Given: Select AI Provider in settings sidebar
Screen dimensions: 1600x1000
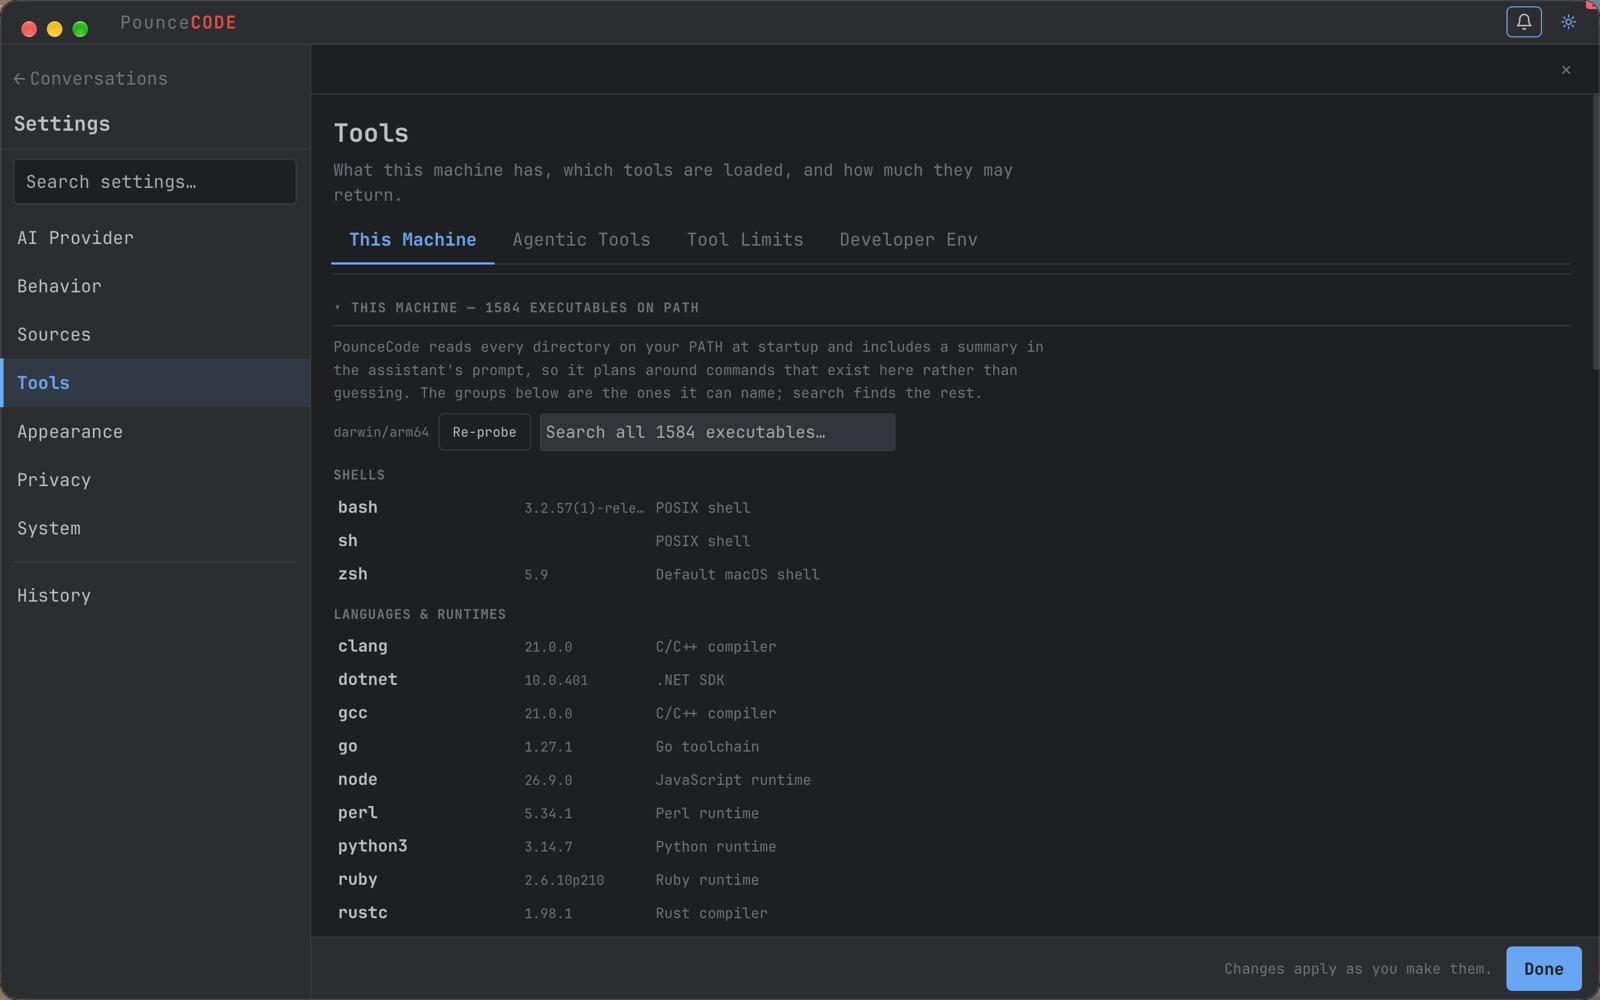Looking at the screenshot, I should pyautogui.click(x=155, y=238).
